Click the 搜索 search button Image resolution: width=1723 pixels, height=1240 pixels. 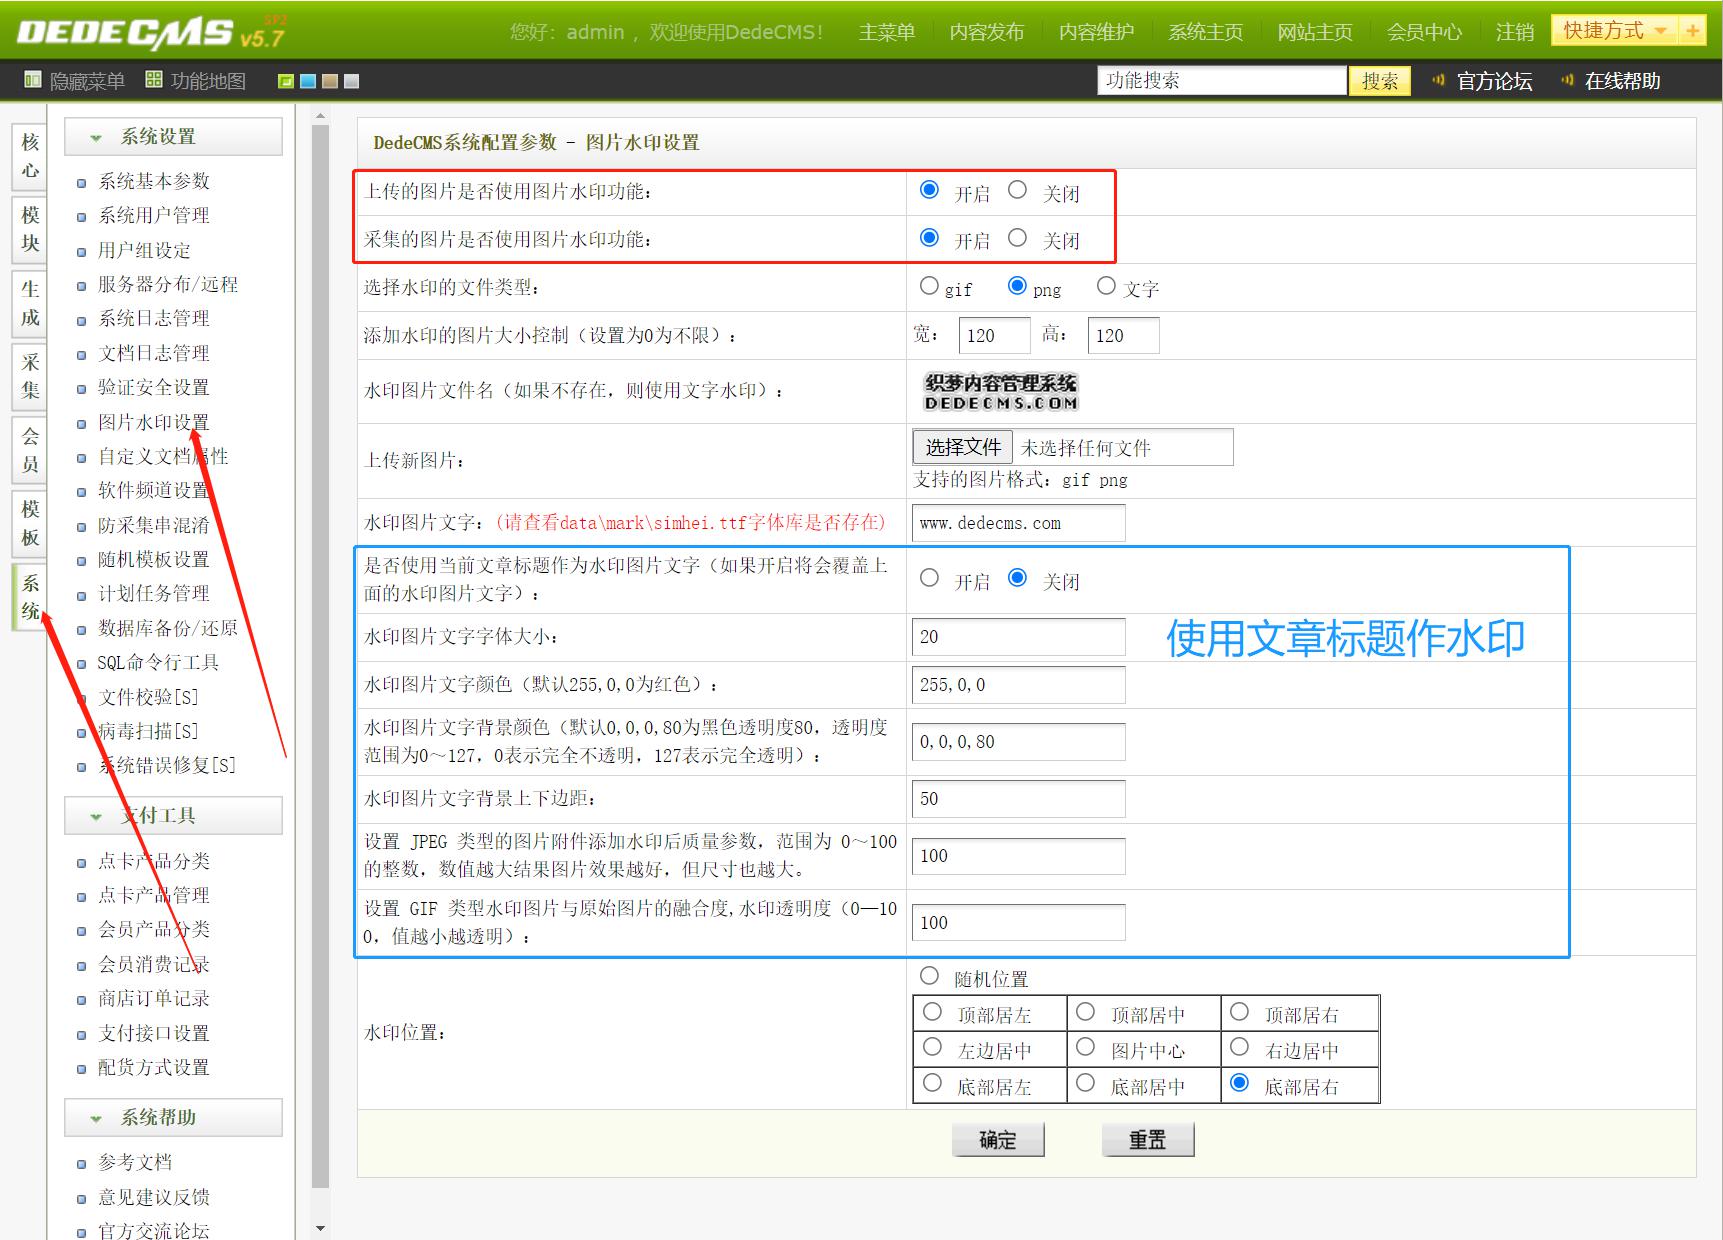point(1380,81)
